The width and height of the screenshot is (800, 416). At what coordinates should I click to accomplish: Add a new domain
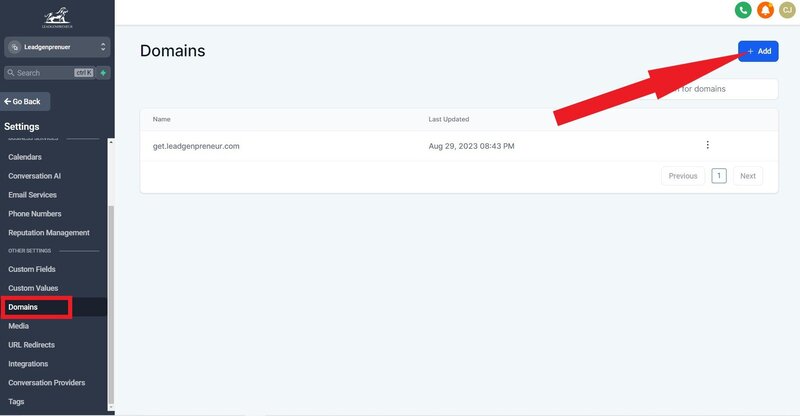(x=758, y=51)
